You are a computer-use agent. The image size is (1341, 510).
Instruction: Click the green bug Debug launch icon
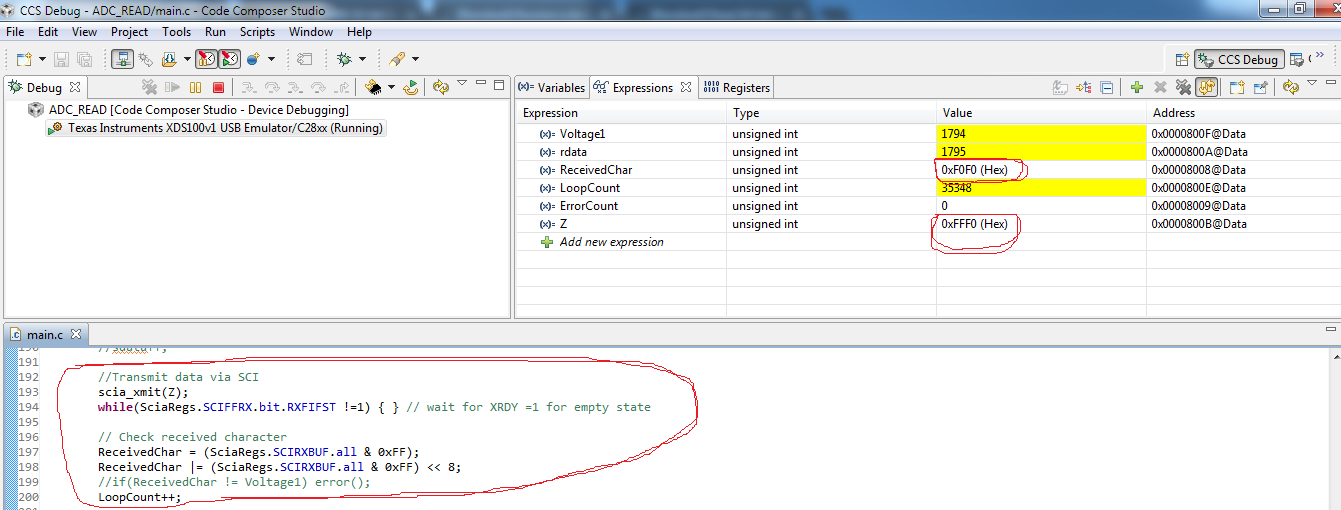343,59
